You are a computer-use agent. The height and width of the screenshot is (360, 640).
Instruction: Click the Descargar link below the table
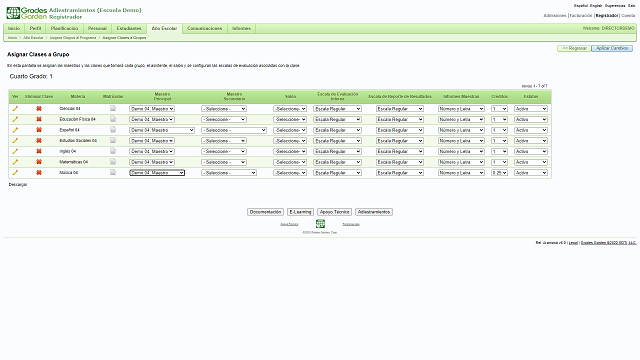[18, 185]
